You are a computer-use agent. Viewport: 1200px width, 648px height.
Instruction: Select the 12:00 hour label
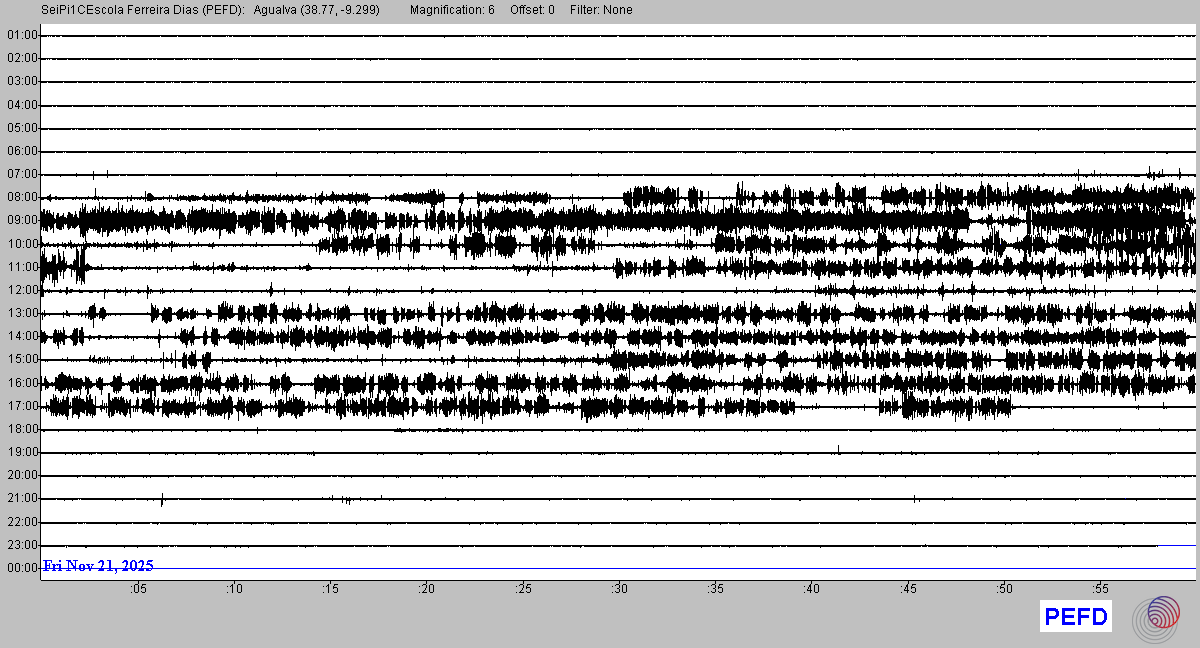click(x=22, y=291)
